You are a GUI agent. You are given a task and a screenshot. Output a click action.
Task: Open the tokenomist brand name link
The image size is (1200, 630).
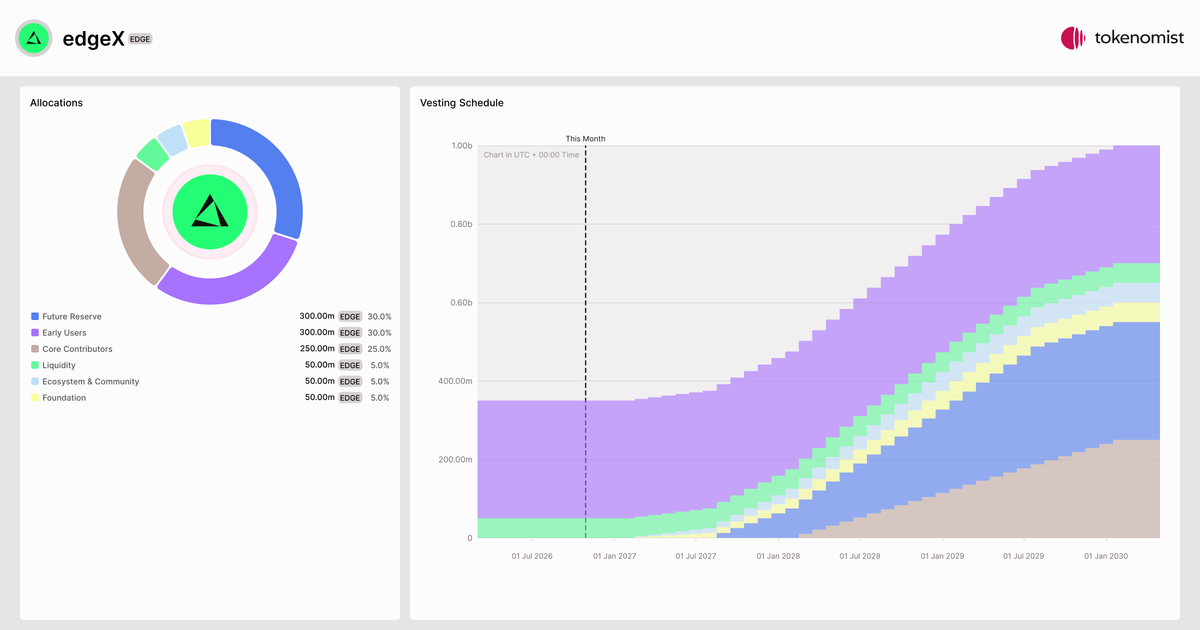click(1138, 38)
